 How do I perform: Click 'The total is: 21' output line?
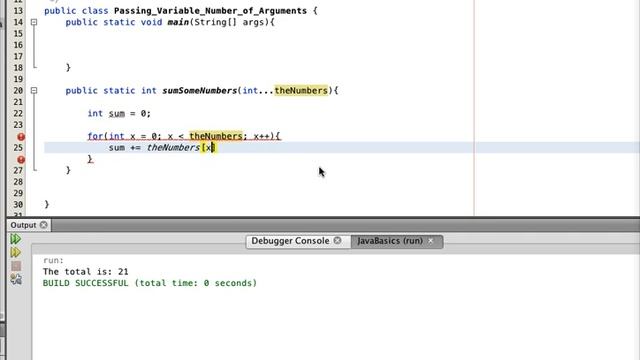[x=86, y=272]
